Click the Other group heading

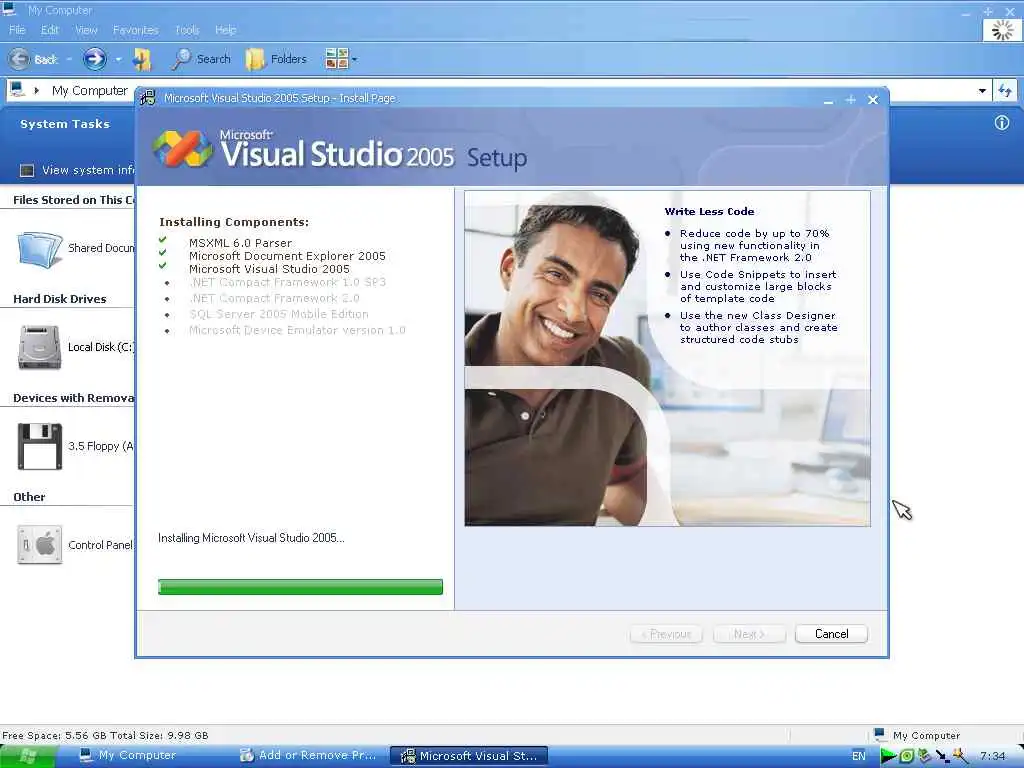click(29, 497)
